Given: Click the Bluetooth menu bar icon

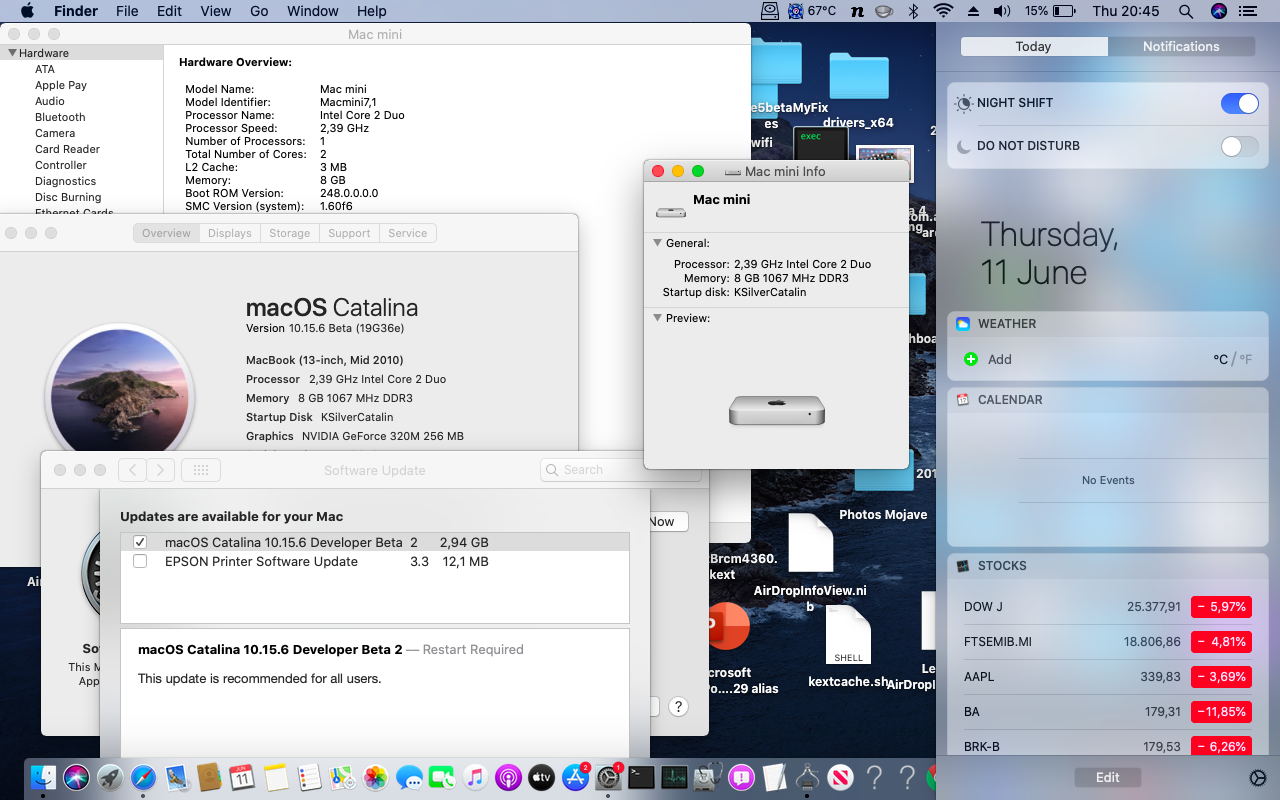Looking at the screenshot, I should tap(912, 11).
